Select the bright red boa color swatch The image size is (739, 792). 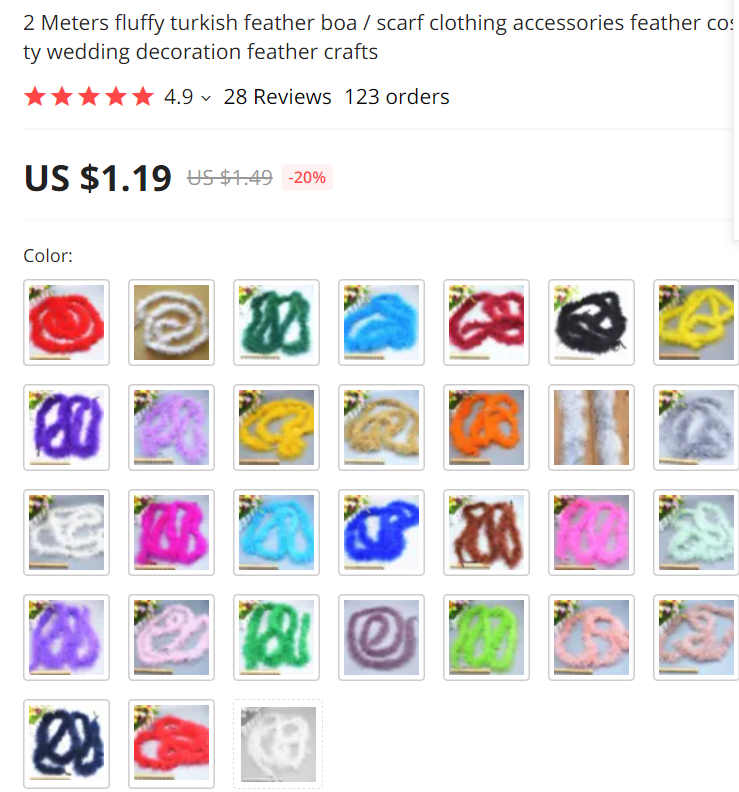66,322
